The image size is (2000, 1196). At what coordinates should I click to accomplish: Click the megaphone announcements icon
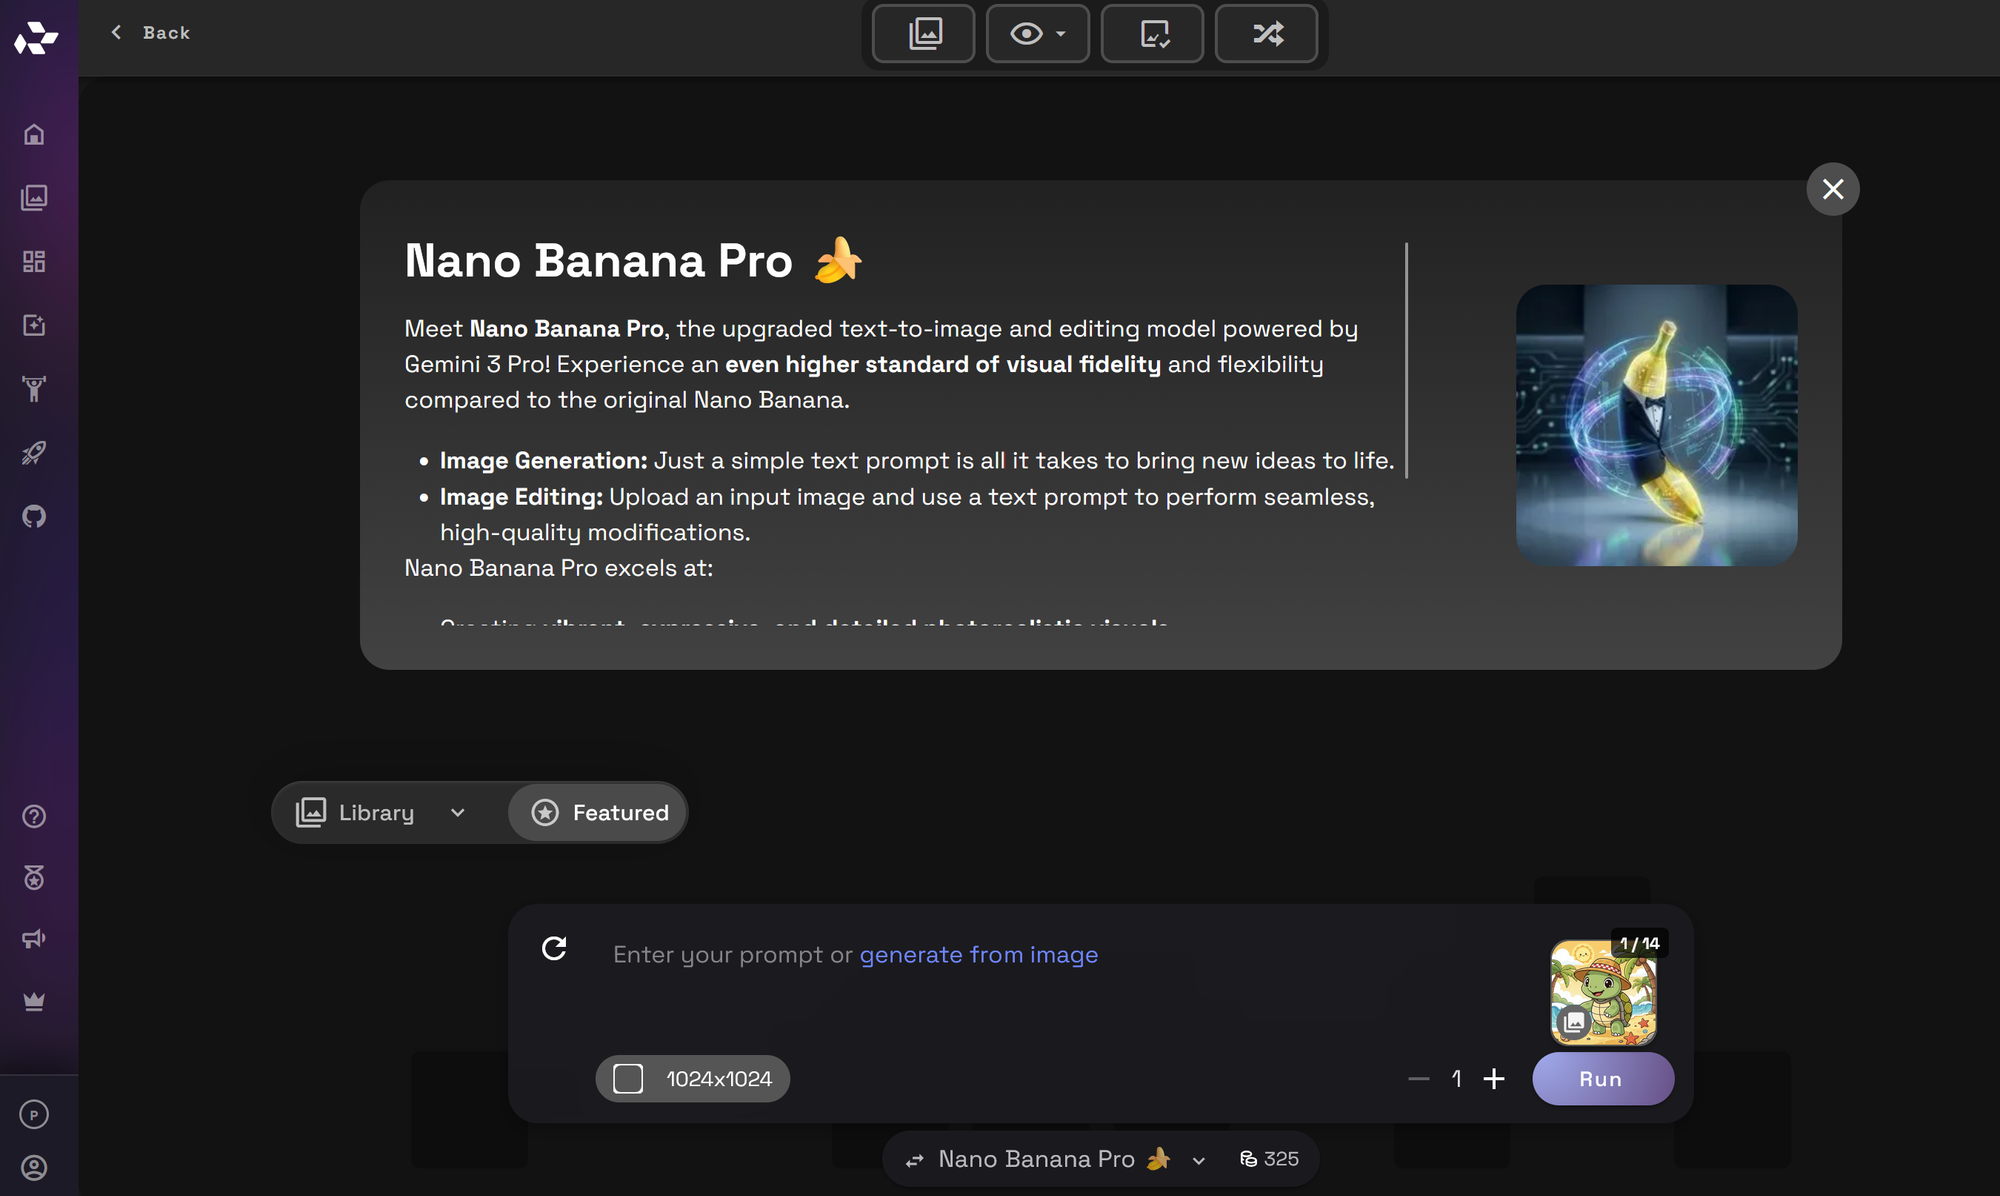point(34,938)
